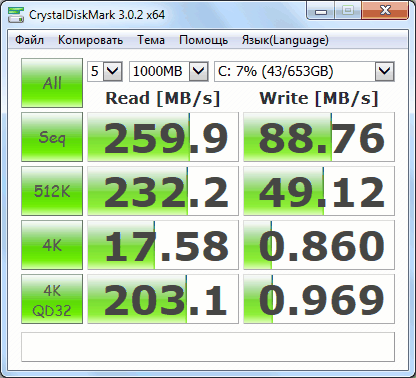Run the 4K random test
The image size is (416, 378).
click(52, 245)
